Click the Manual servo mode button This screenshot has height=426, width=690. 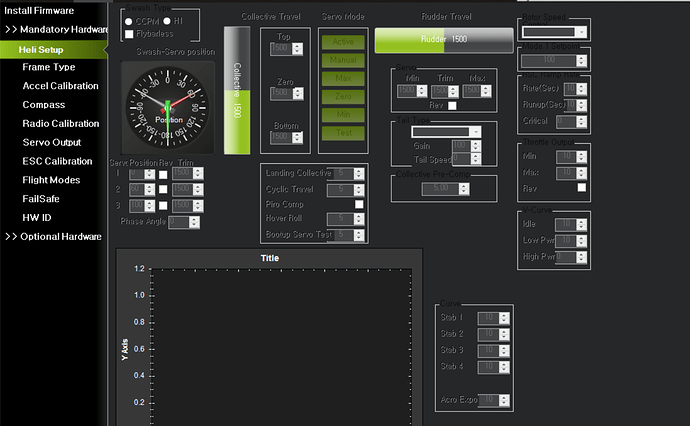[343, 60]
